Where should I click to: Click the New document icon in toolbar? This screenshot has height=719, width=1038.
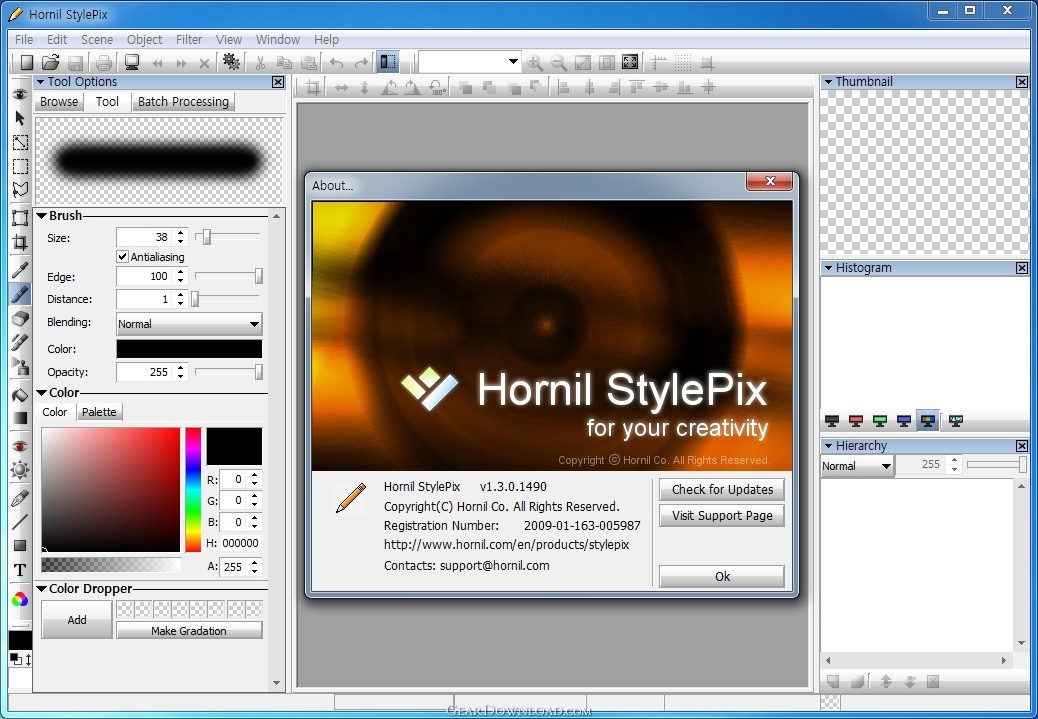[26, 63]
